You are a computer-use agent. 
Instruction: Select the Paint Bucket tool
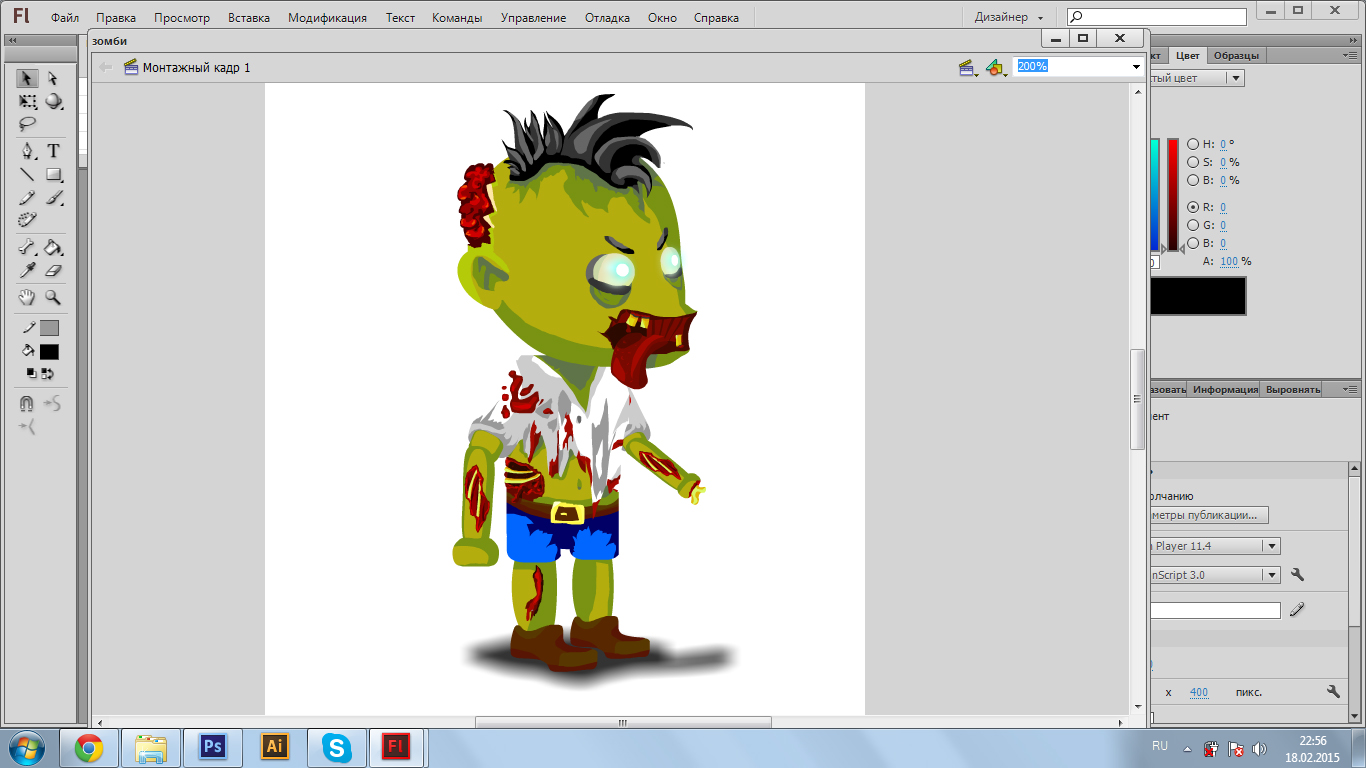coord(54,248)
